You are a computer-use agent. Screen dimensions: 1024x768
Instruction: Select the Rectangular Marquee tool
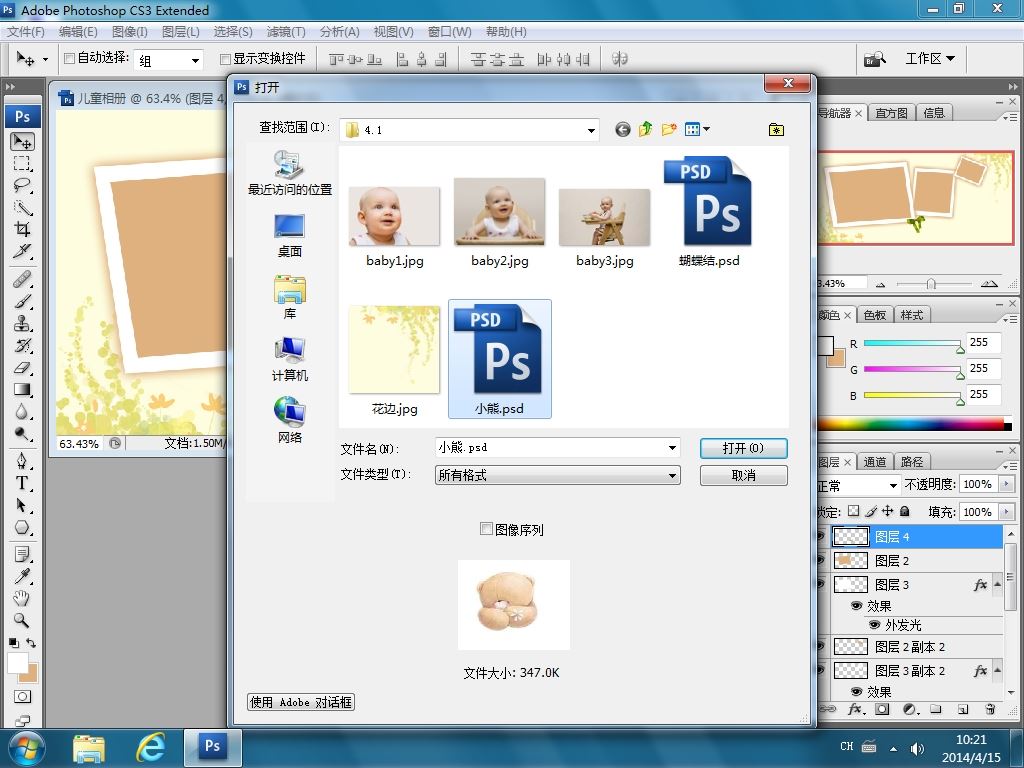tap(22, 163)
